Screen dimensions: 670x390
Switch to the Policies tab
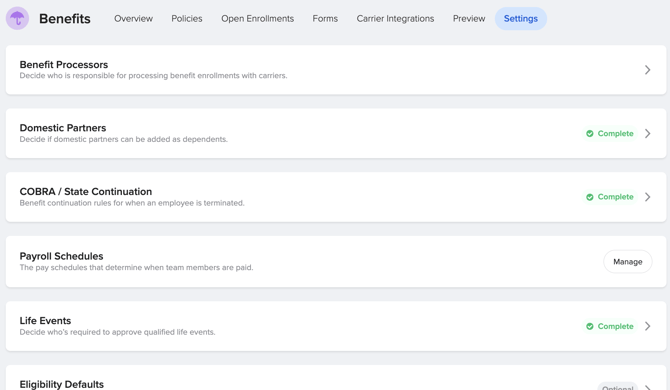(187, 19)
